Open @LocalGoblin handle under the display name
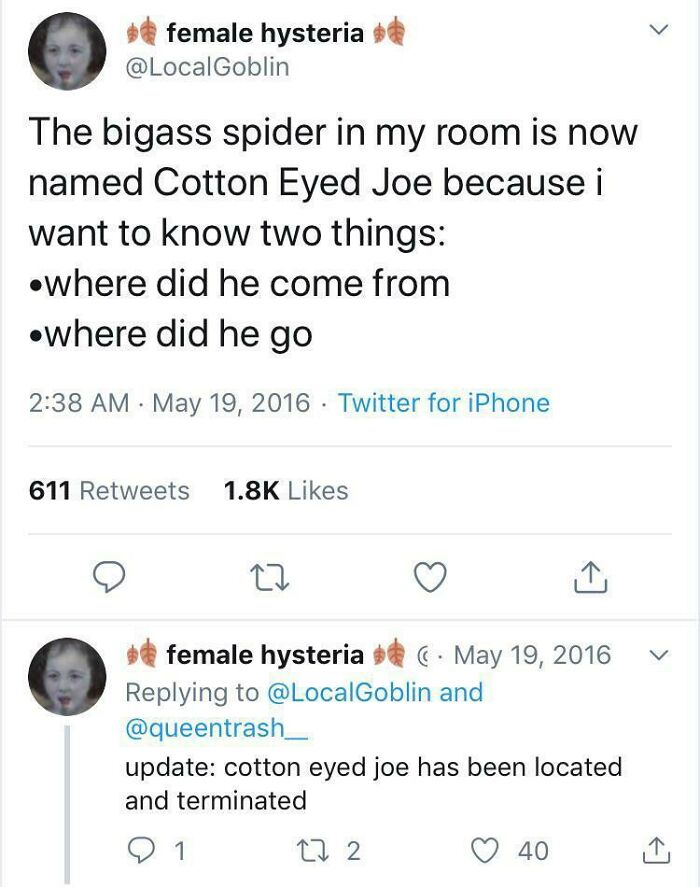The image size is (700, 887). (x=207, y=67)
